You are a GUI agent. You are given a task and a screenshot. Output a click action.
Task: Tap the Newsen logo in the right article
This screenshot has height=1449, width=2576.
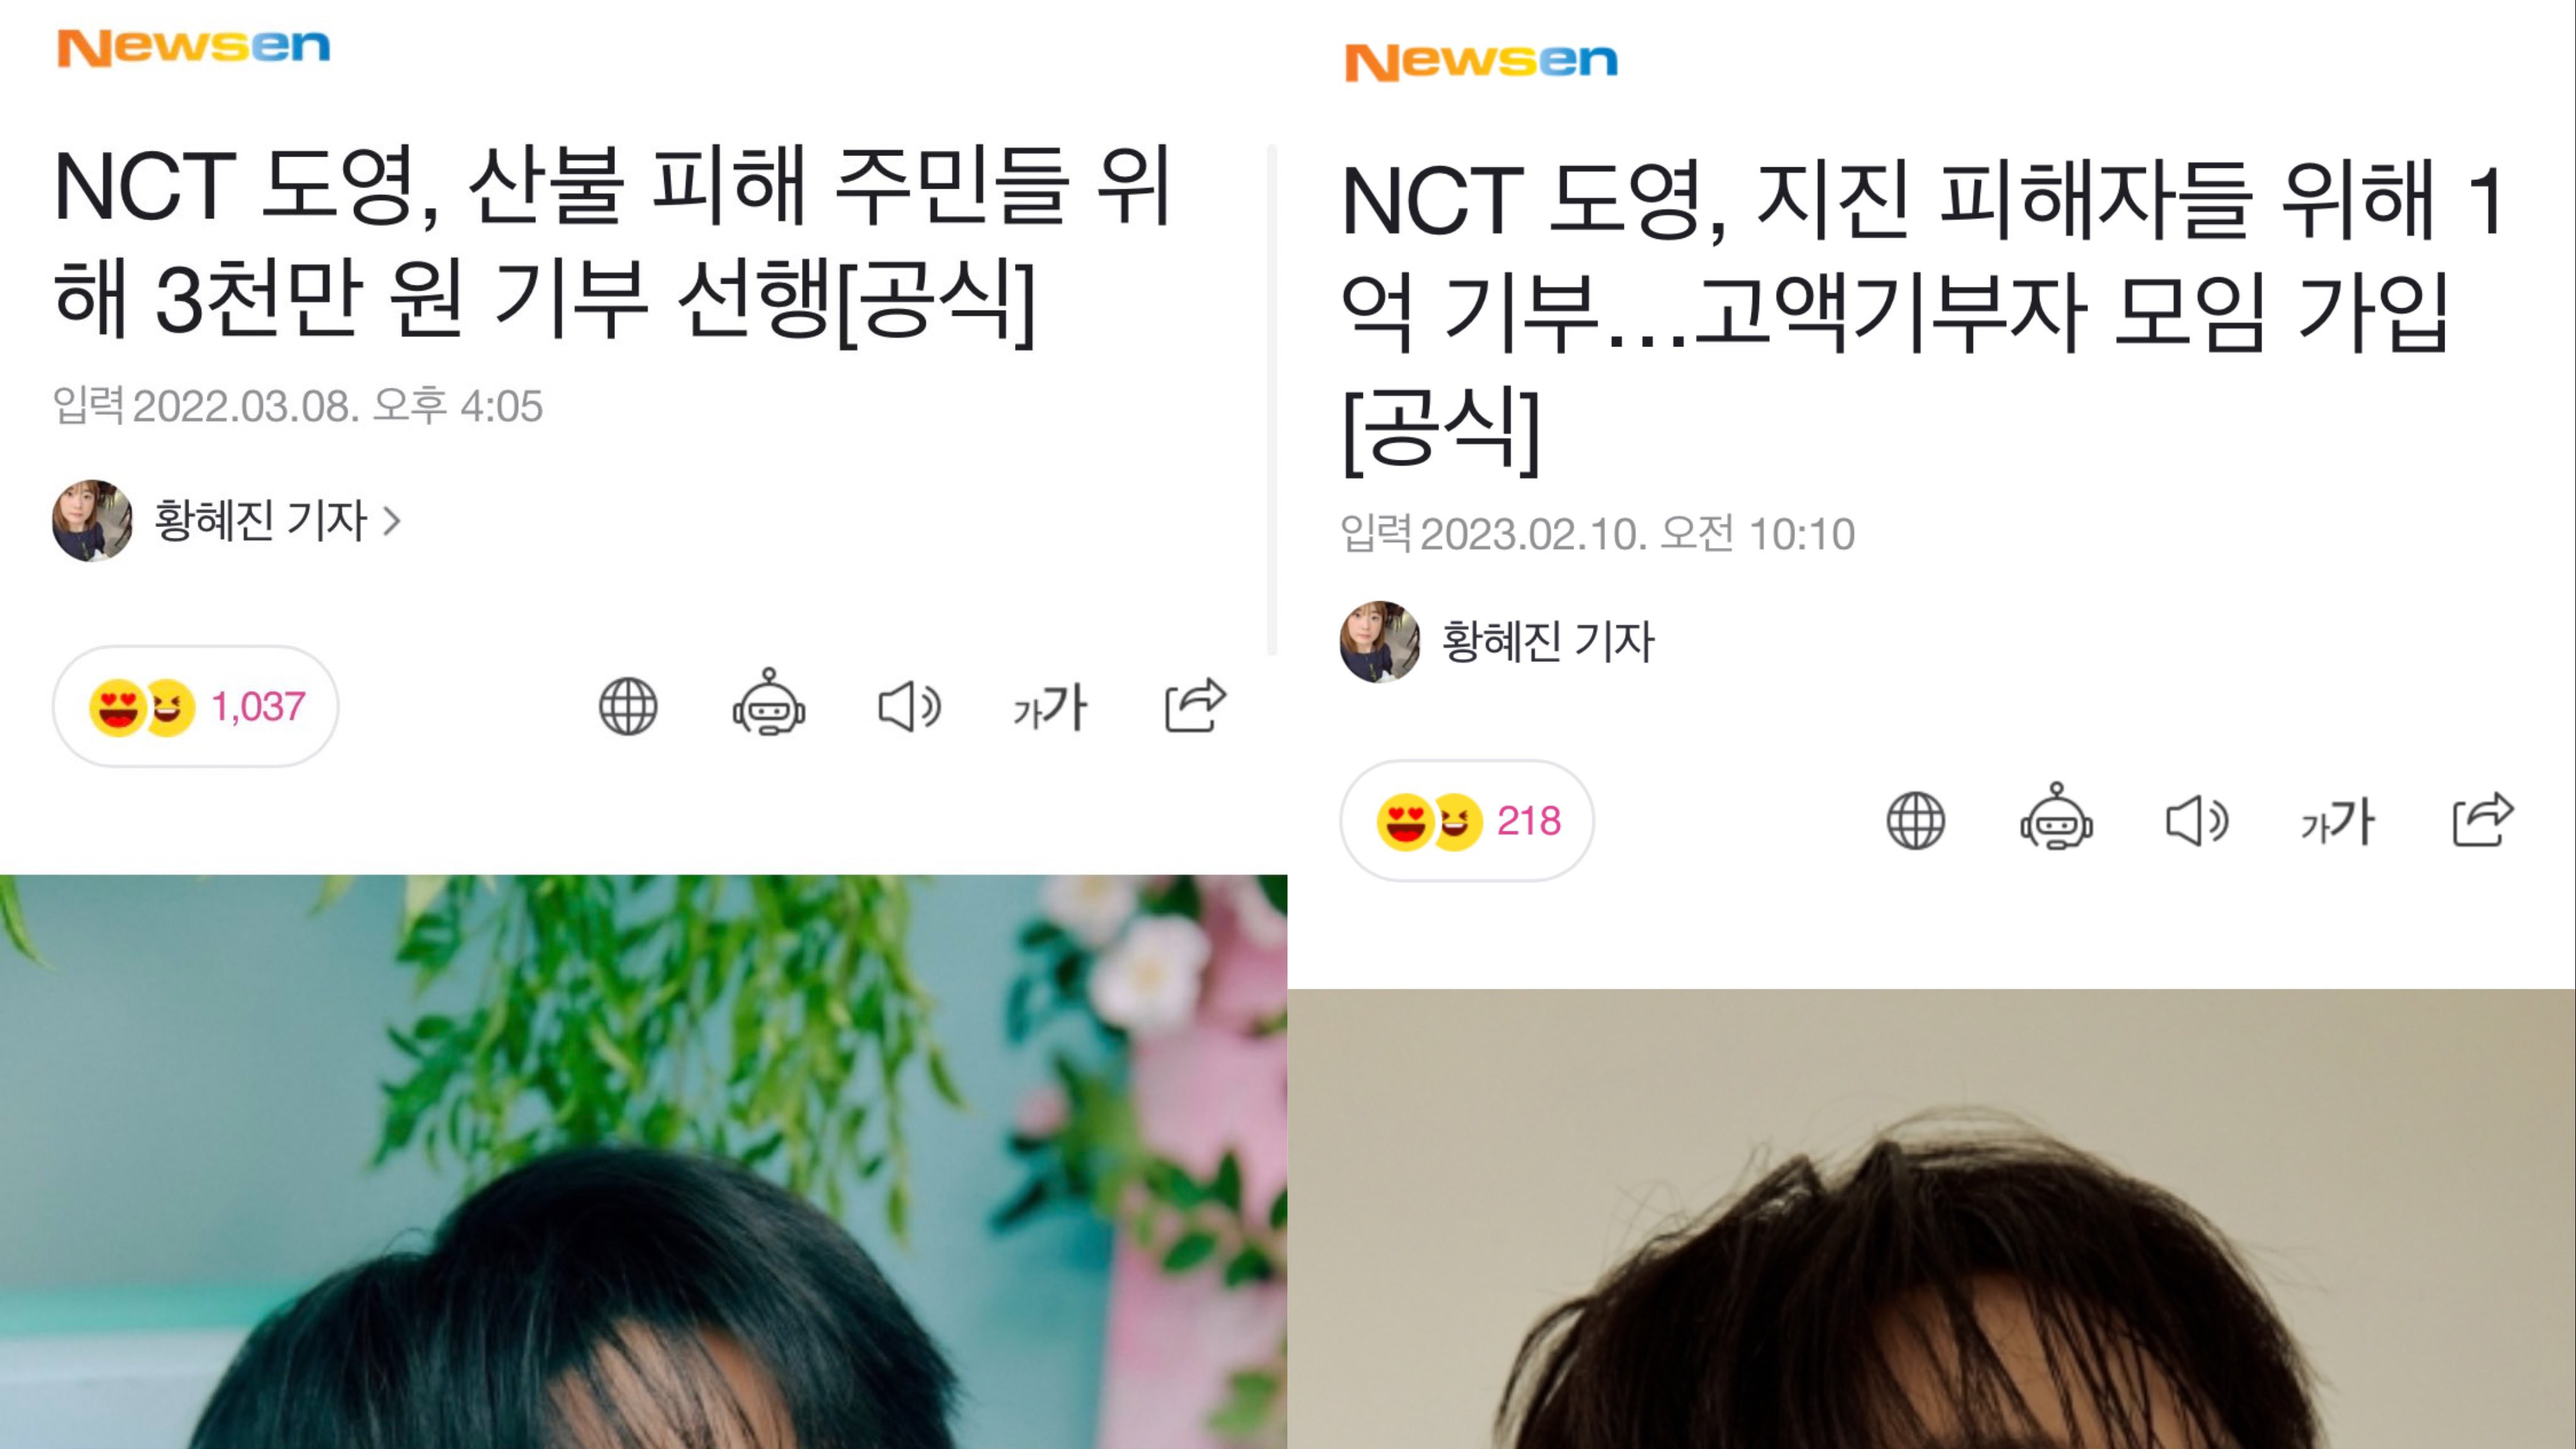(1481, 61)
